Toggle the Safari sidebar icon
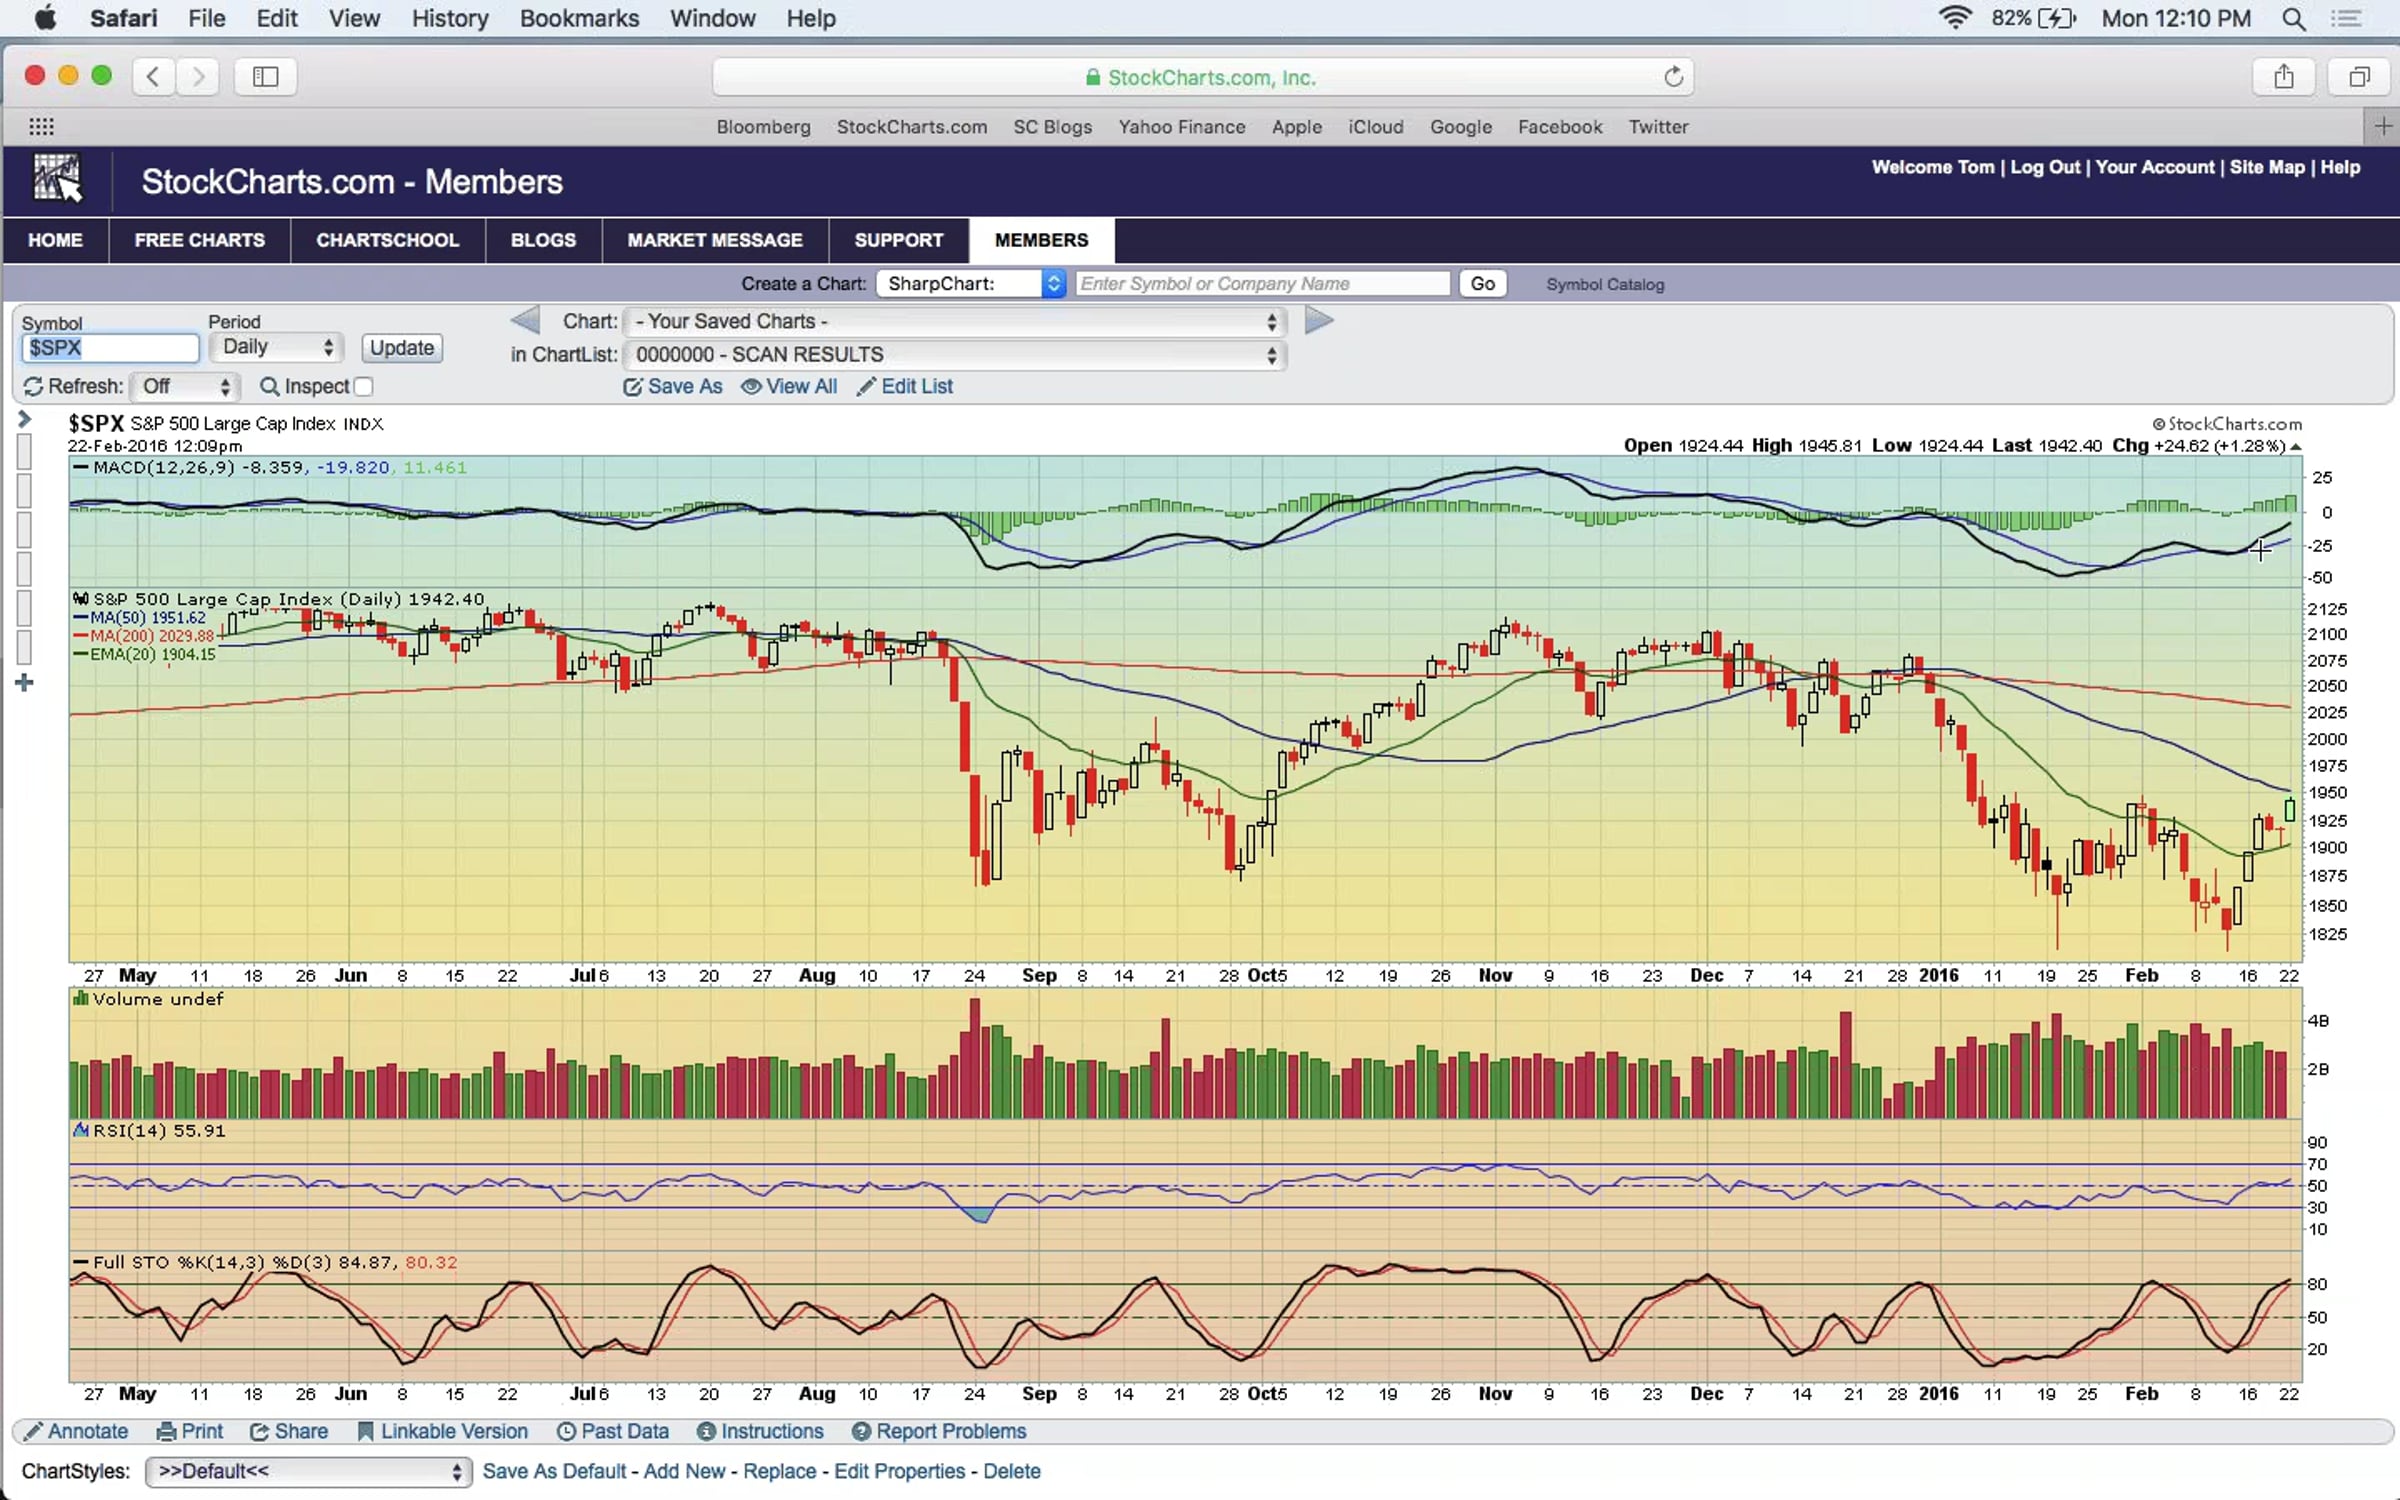This screenshot has width=2400, height=1500. coord(265,77)
